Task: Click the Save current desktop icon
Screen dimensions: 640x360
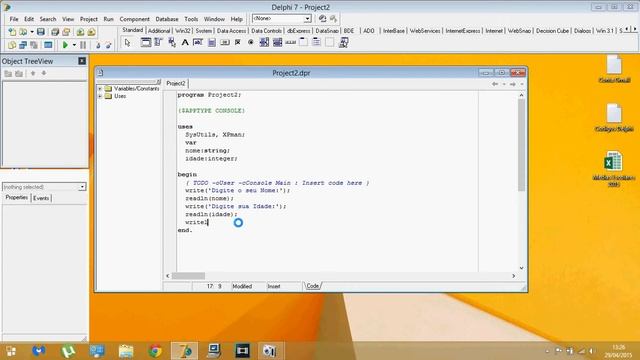Action: click(322, 18)
